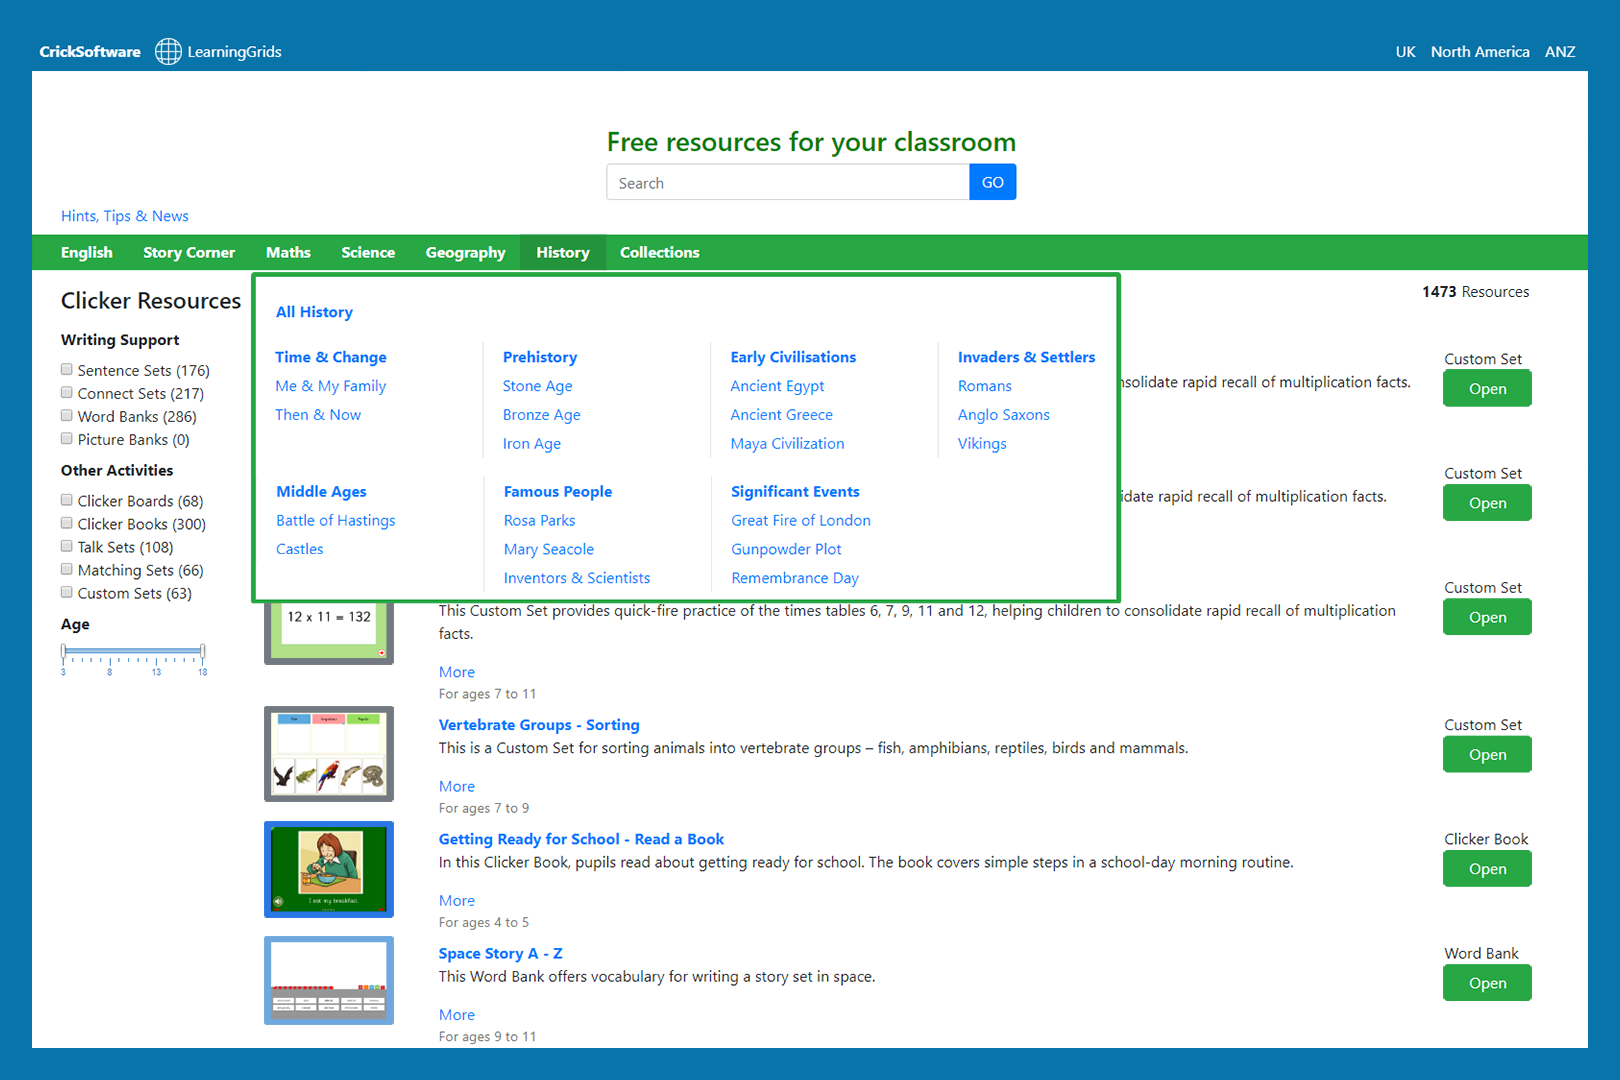
Task: Tick the Sentence Sets checkbox
Action: pos(67,370)
